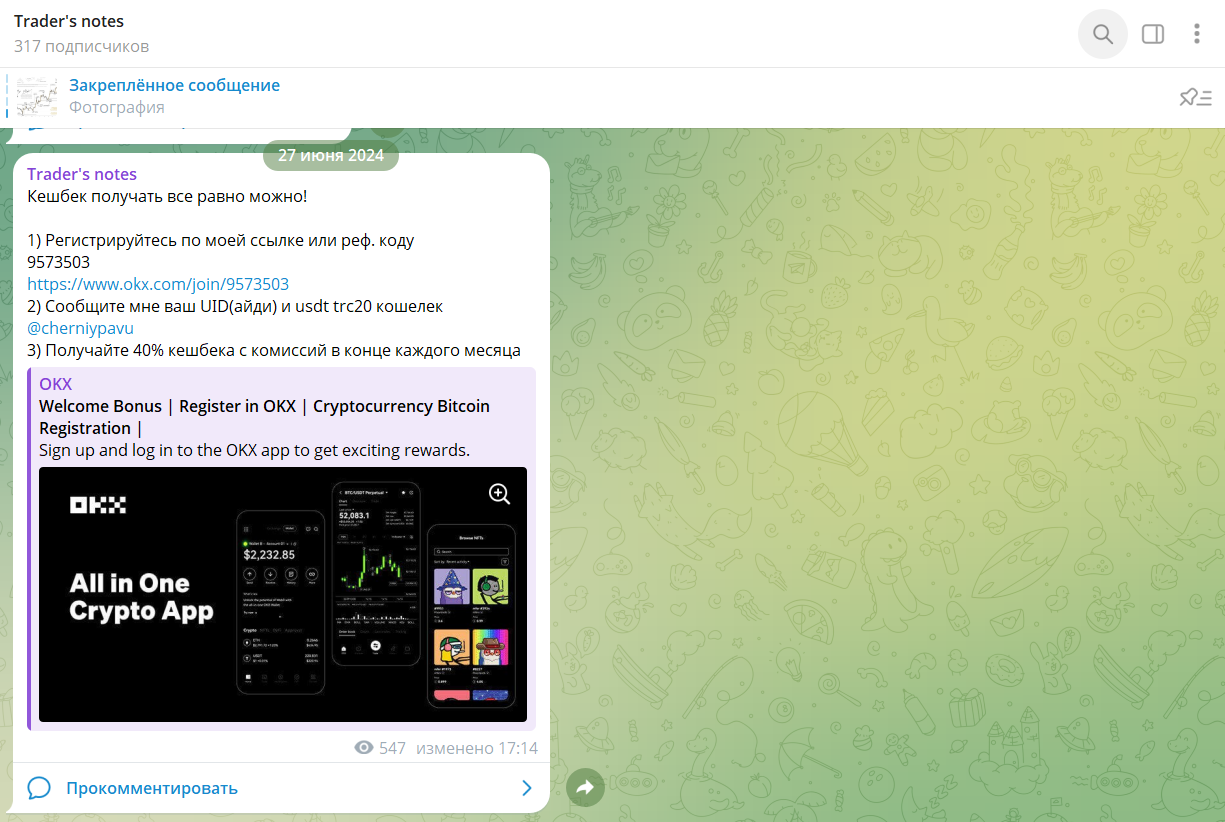Zoom the OKX preview image
The height and width of the screenshot is (822, 1225).
click(x=499, y=493)
